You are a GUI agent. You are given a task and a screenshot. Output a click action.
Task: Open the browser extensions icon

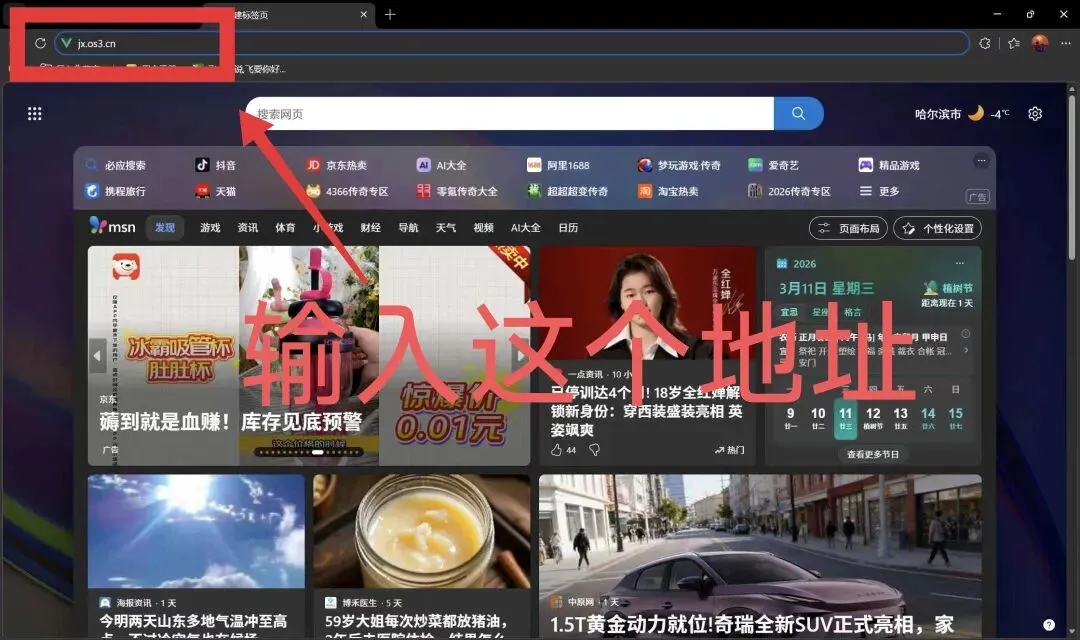985,43
